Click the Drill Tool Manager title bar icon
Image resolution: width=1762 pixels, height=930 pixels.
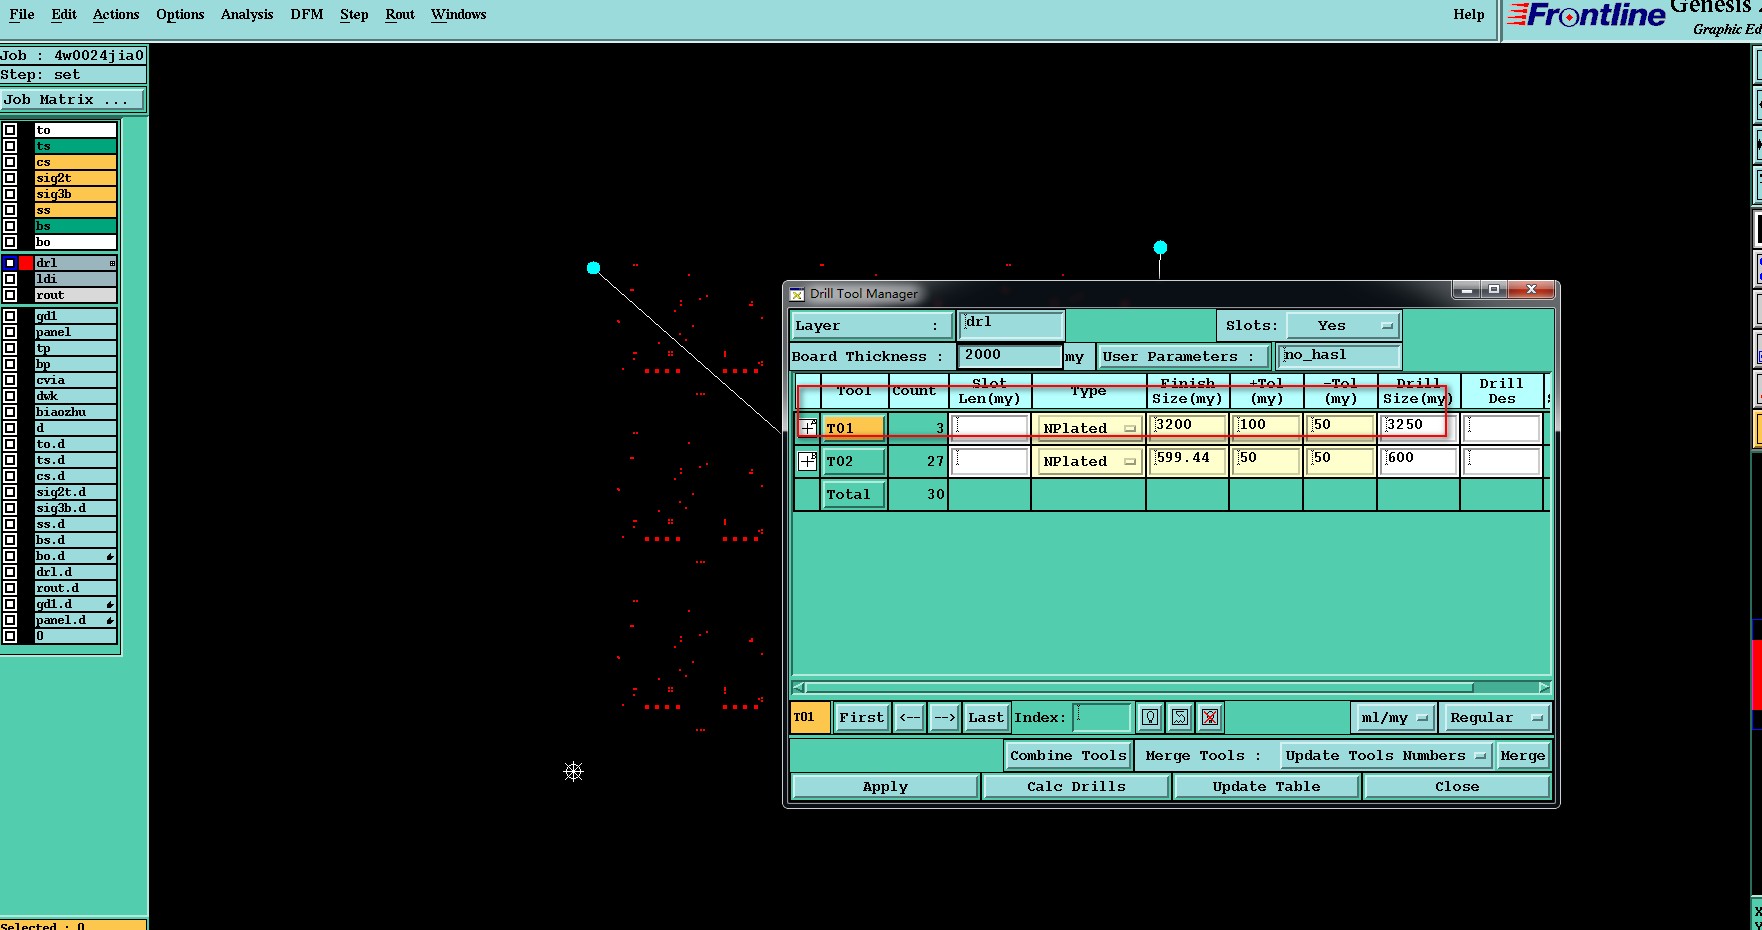[x=797, y=294]
